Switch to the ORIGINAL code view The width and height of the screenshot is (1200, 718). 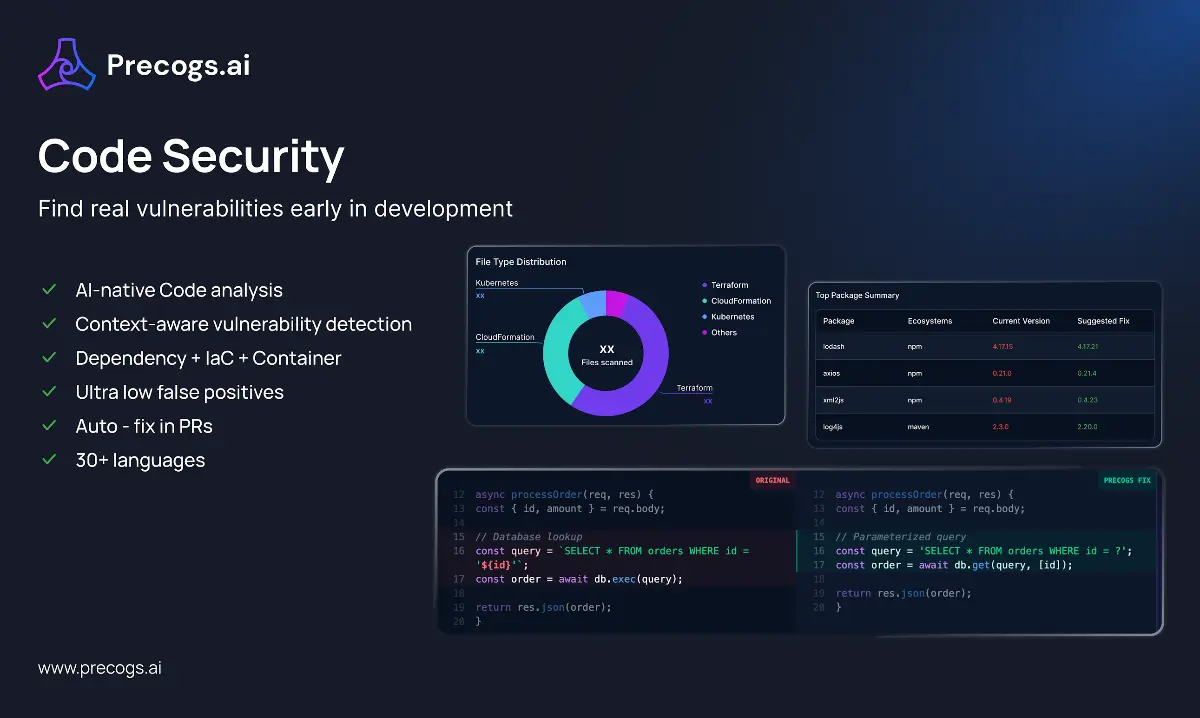771,480
